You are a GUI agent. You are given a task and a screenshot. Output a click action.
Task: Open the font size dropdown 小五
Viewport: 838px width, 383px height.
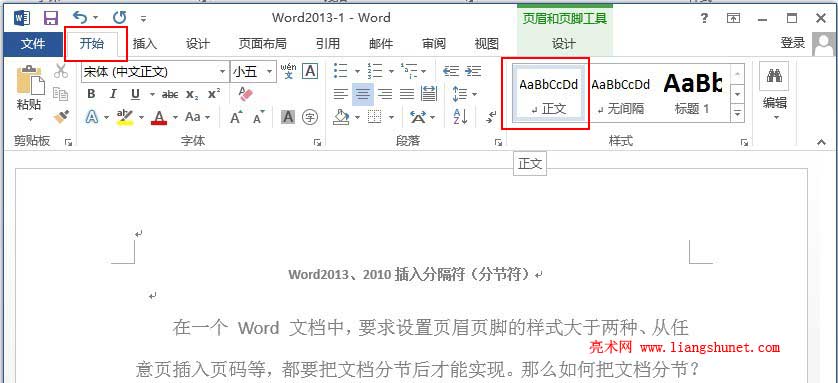269,72
